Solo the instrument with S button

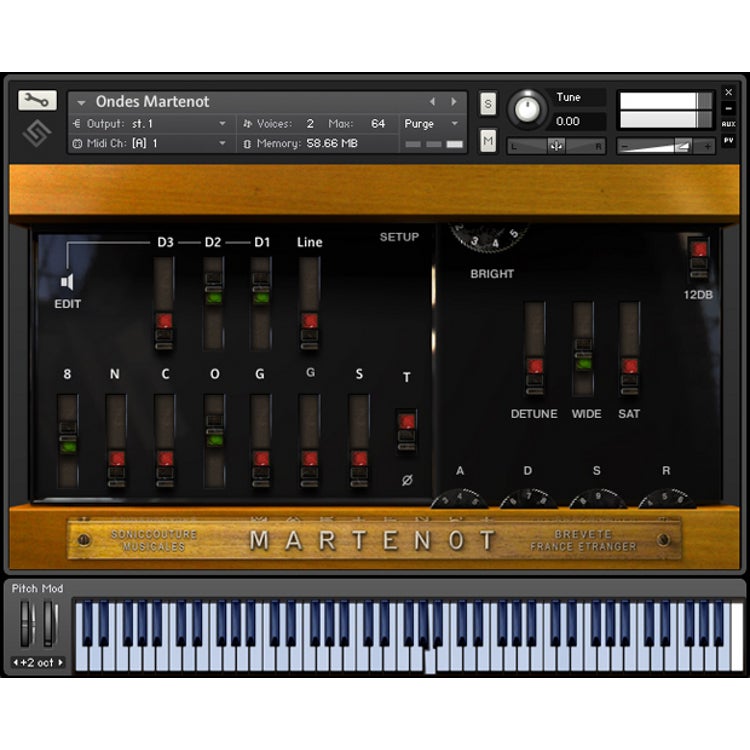point(488,104)
